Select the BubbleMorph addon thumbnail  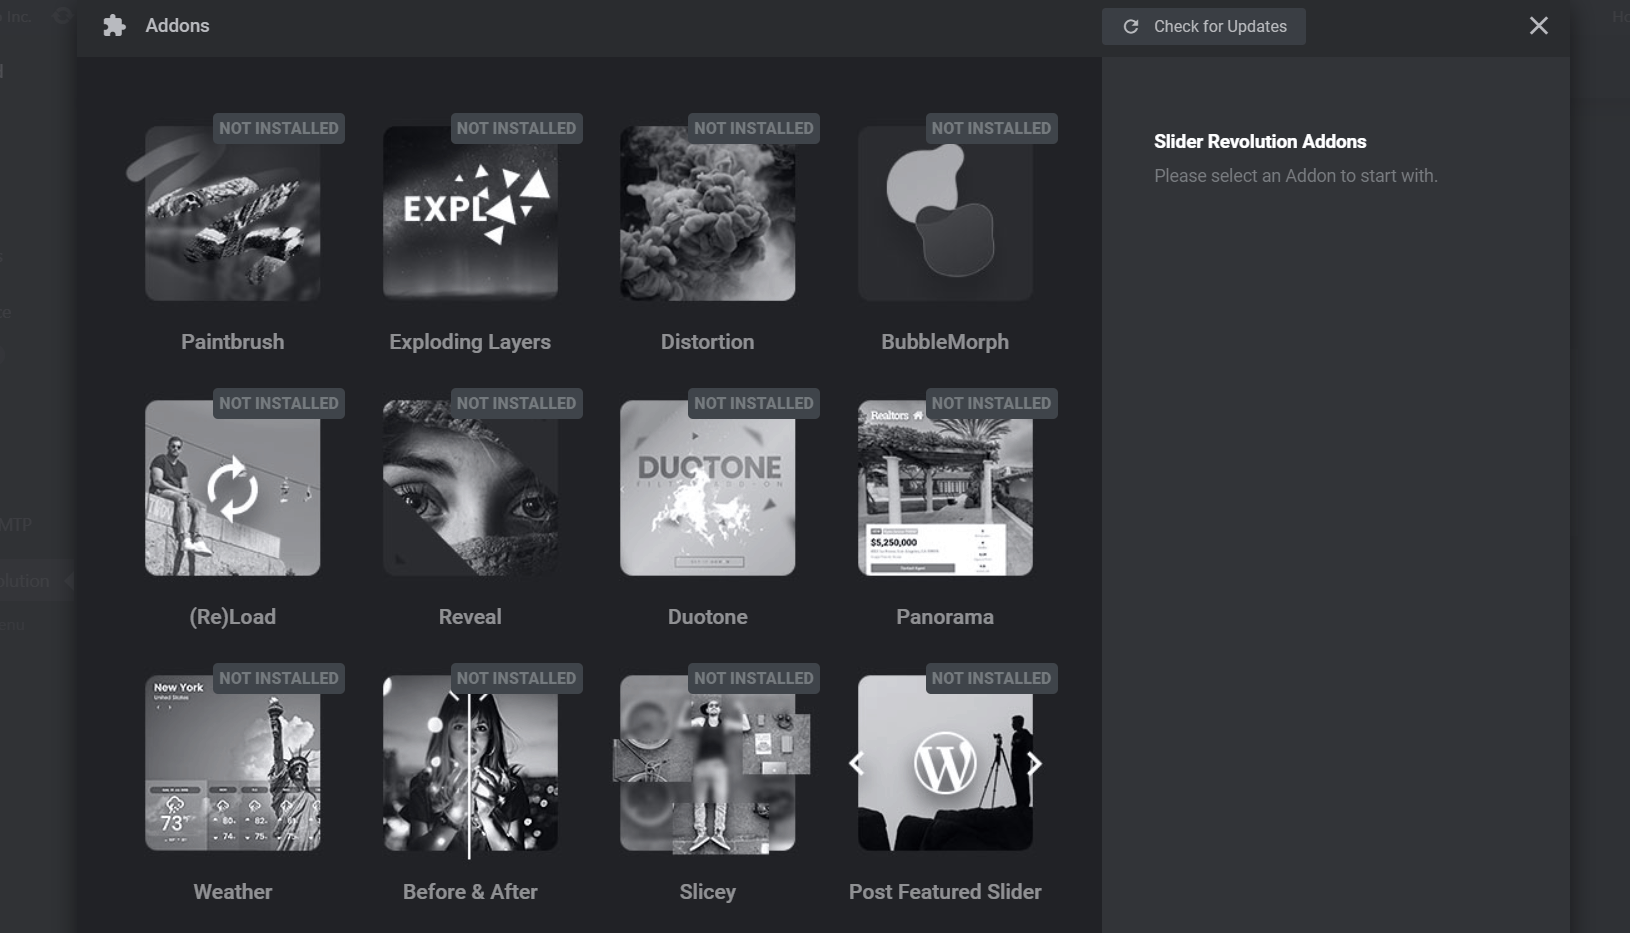tap(945, 213)
